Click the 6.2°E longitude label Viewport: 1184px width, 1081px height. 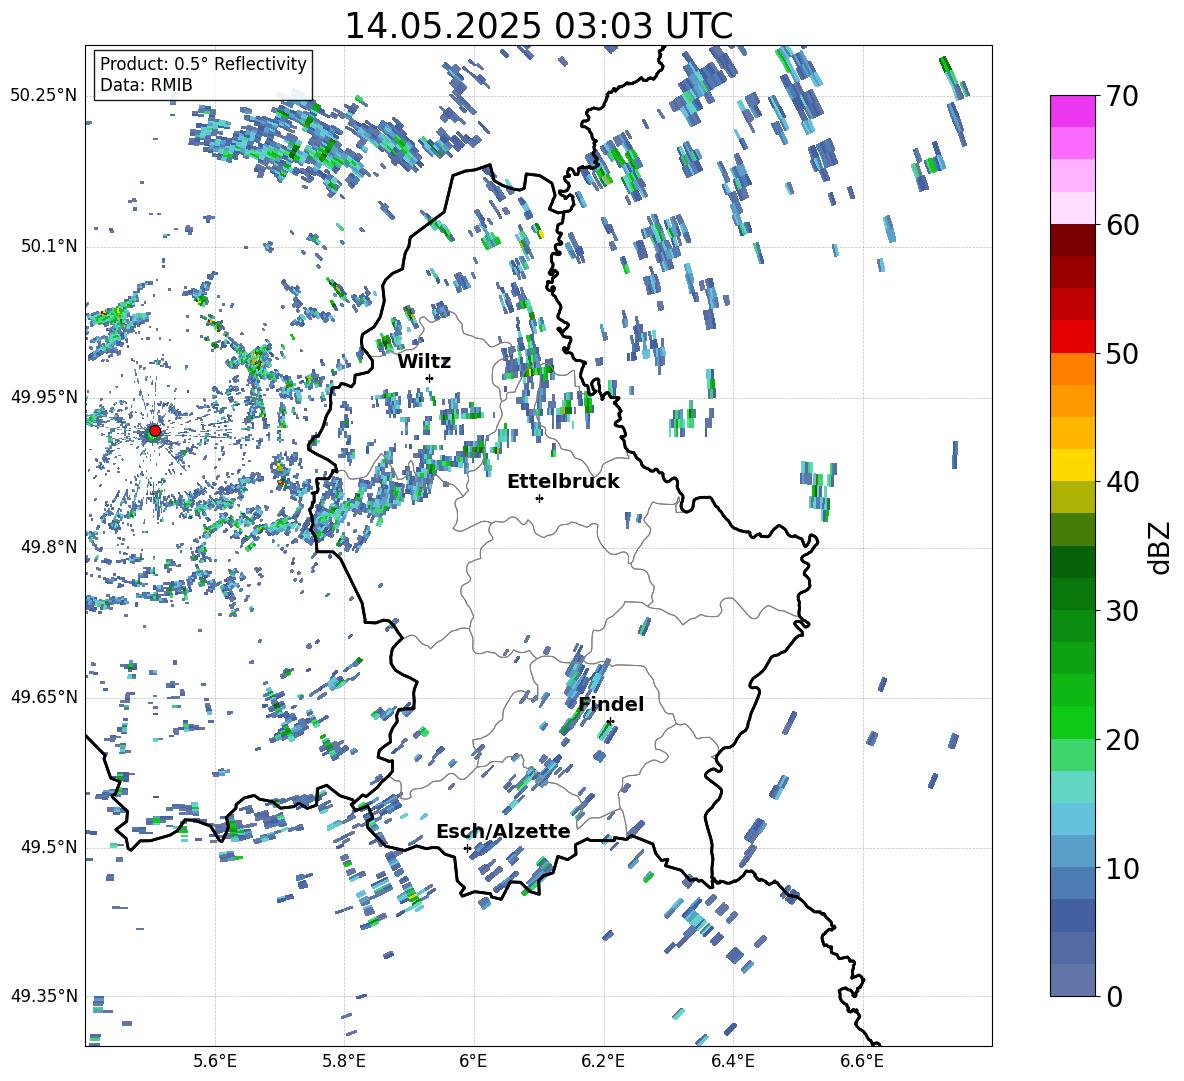pos(603,1061)
